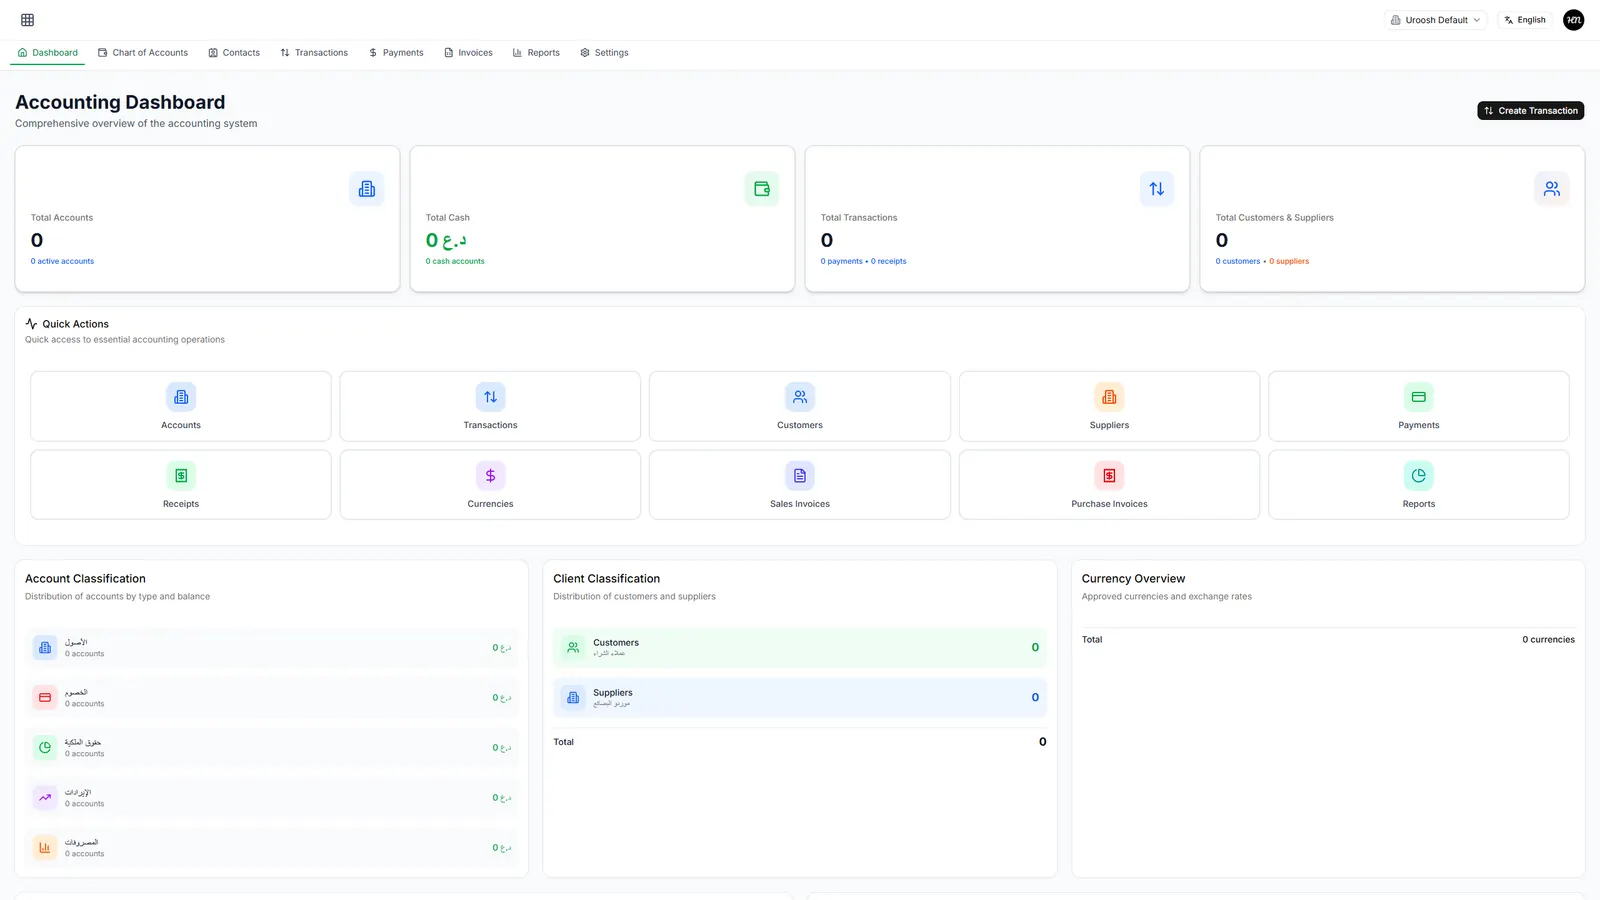Open the Reports navigation tab

[536, 53]
